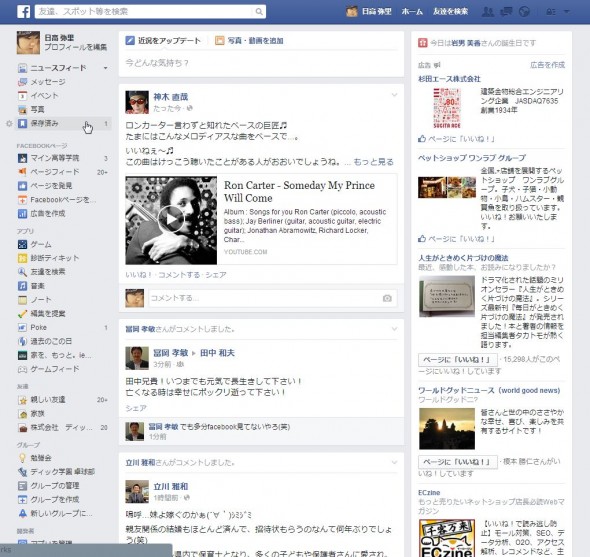The height and width of the screenshot is (557, 590).
Task: Open messages icon in top bar
Action: (x=506, y=12)
